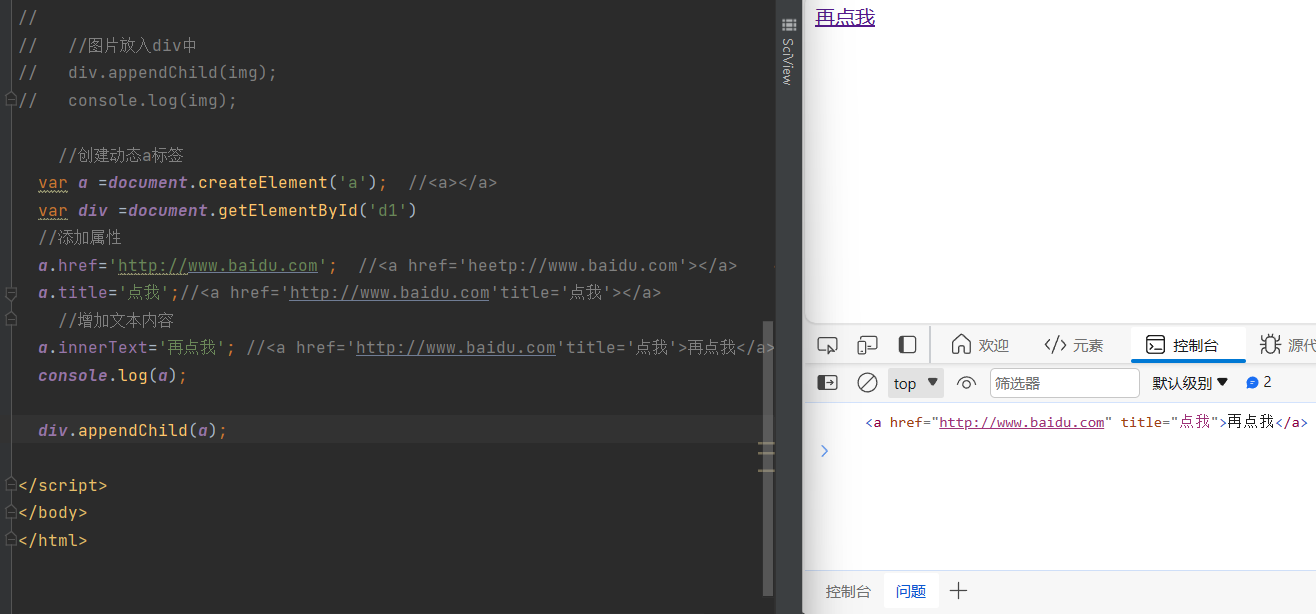
Task: Open the 源代码 debugger tab
Action: click(1287, 345)
